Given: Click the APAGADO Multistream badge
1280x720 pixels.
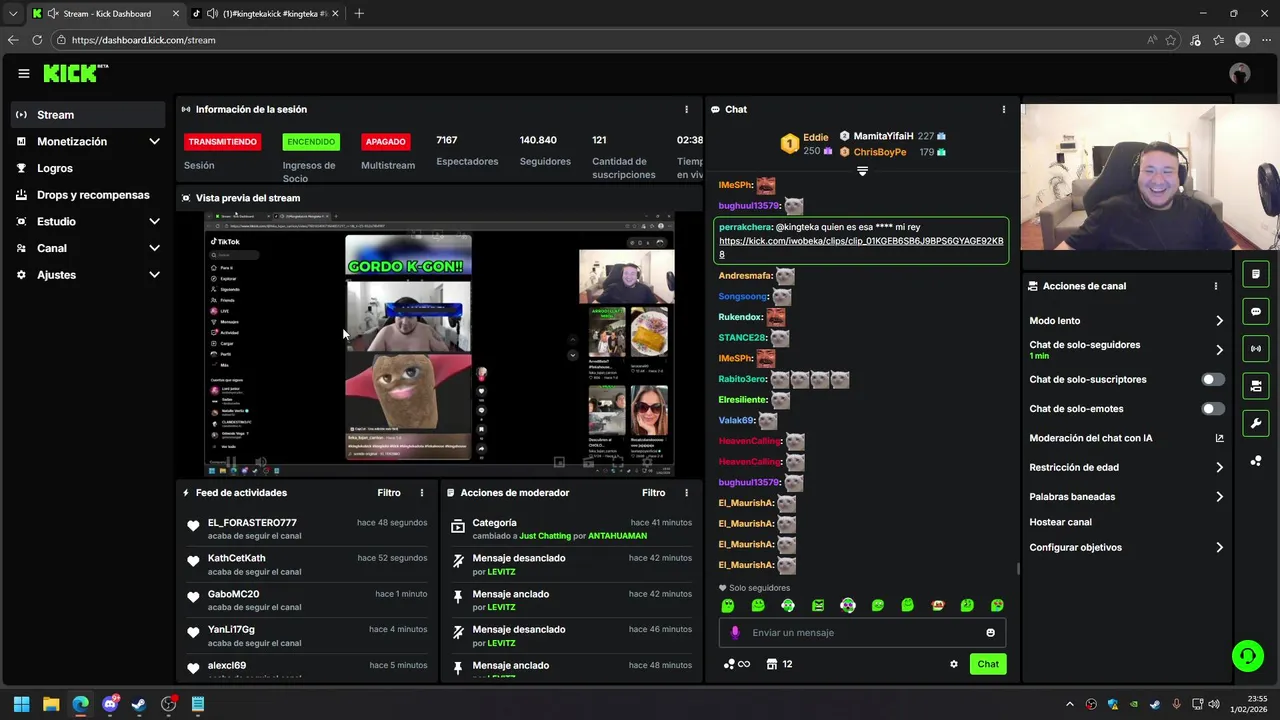Looking at the screenshot, I should point(386,142).
